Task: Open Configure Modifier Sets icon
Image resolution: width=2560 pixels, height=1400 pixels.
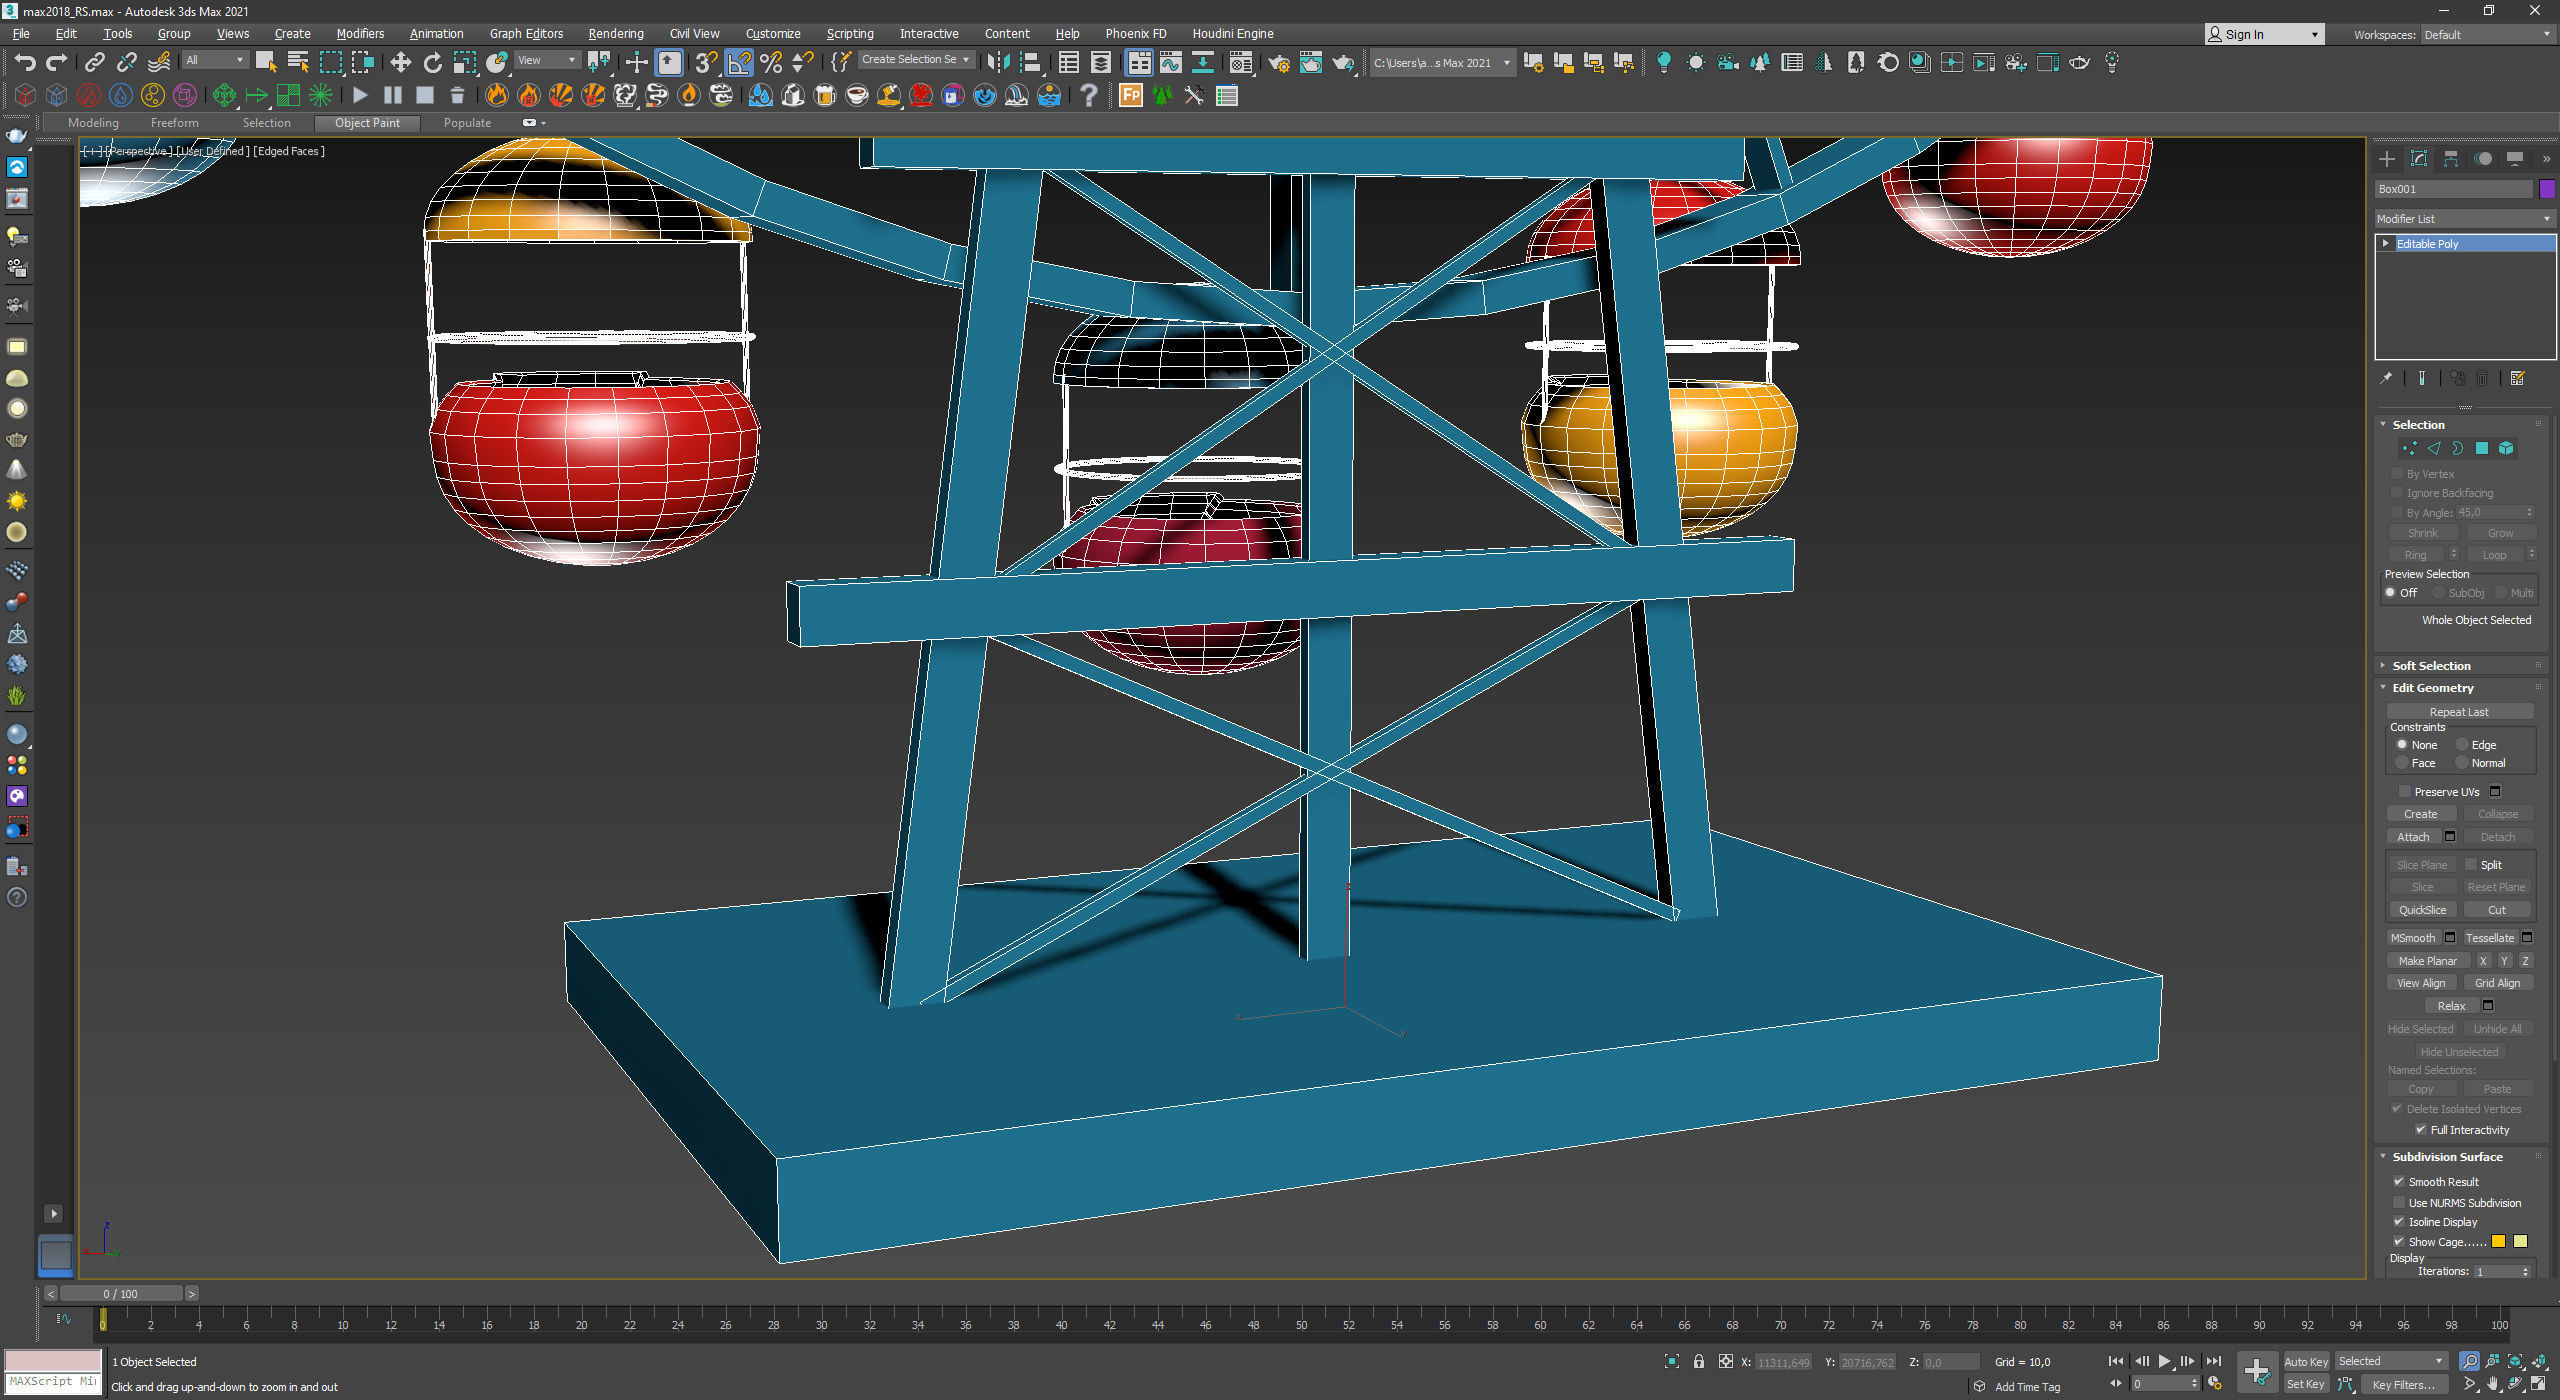Action: [x=2518, y=379]
